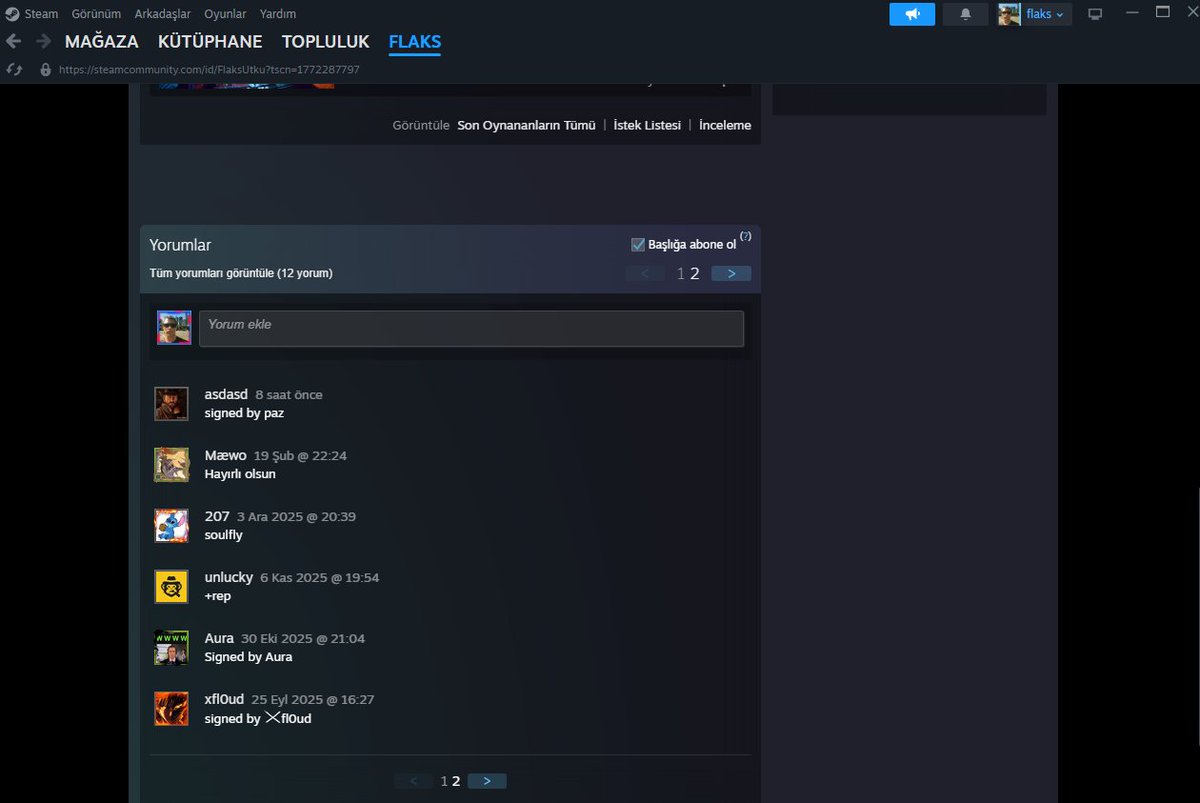Image resolution: width=1200 pixels, height=803 pixels.
Task: Open Mæwo's avatar in comments
Action: [171, 465]
